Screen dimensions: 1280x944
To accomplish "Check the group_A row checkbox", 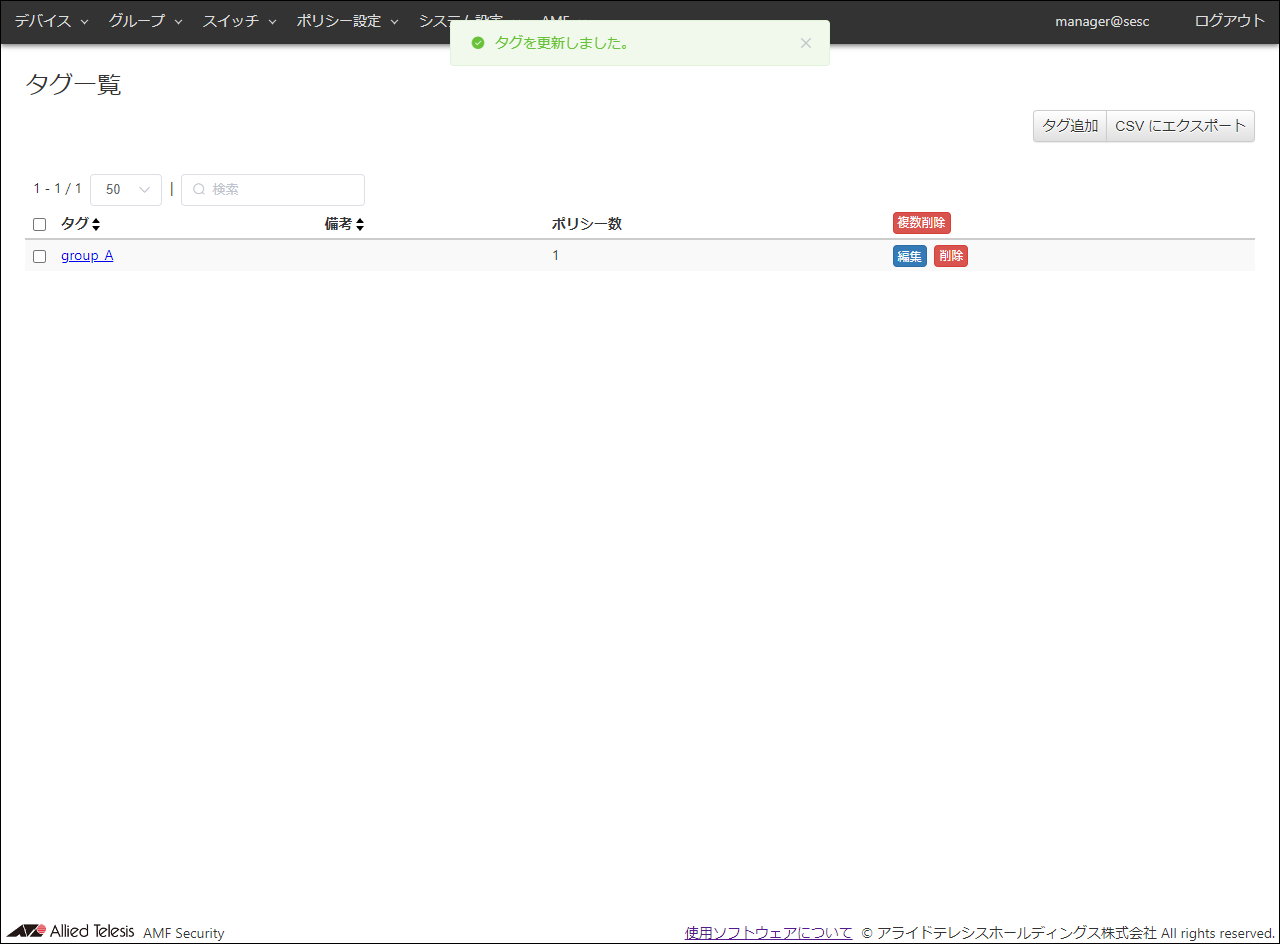I will (x=40, y=256).
